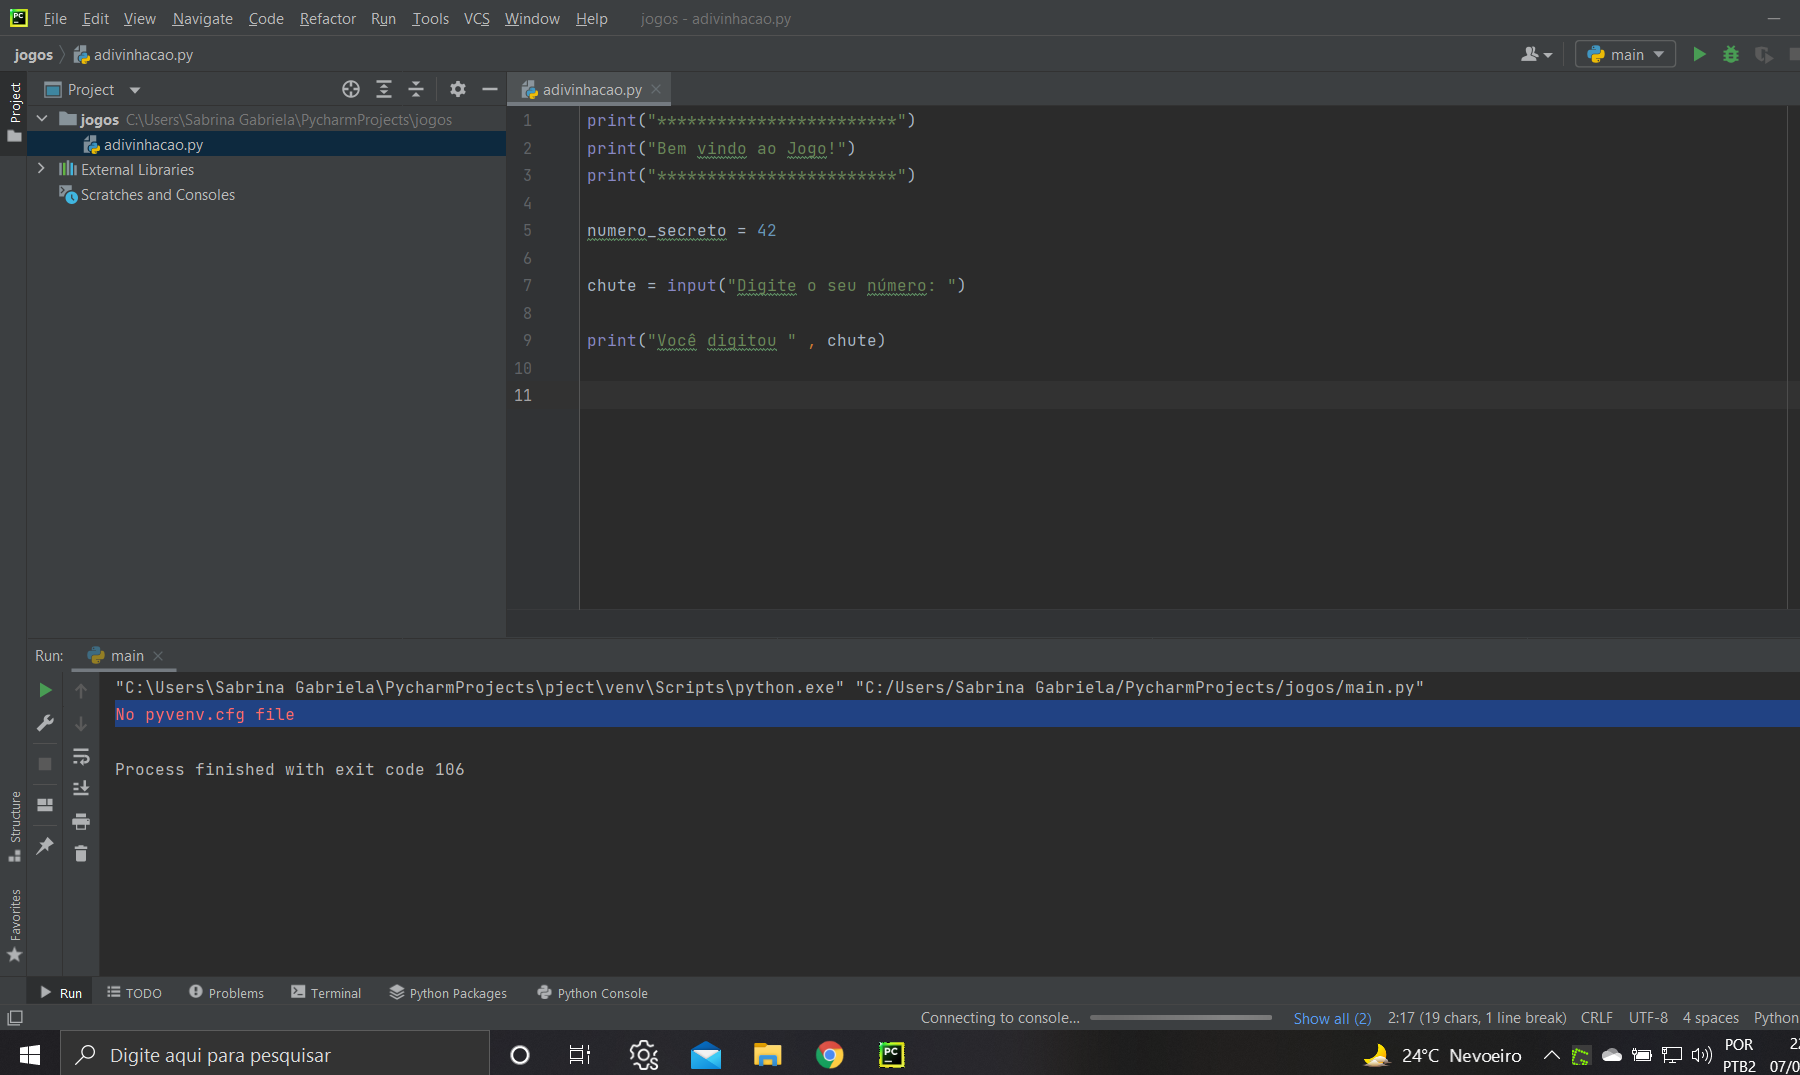Toggle the Project side tool window
The image size is (1800, 1075).
click(x=14, y=111)
